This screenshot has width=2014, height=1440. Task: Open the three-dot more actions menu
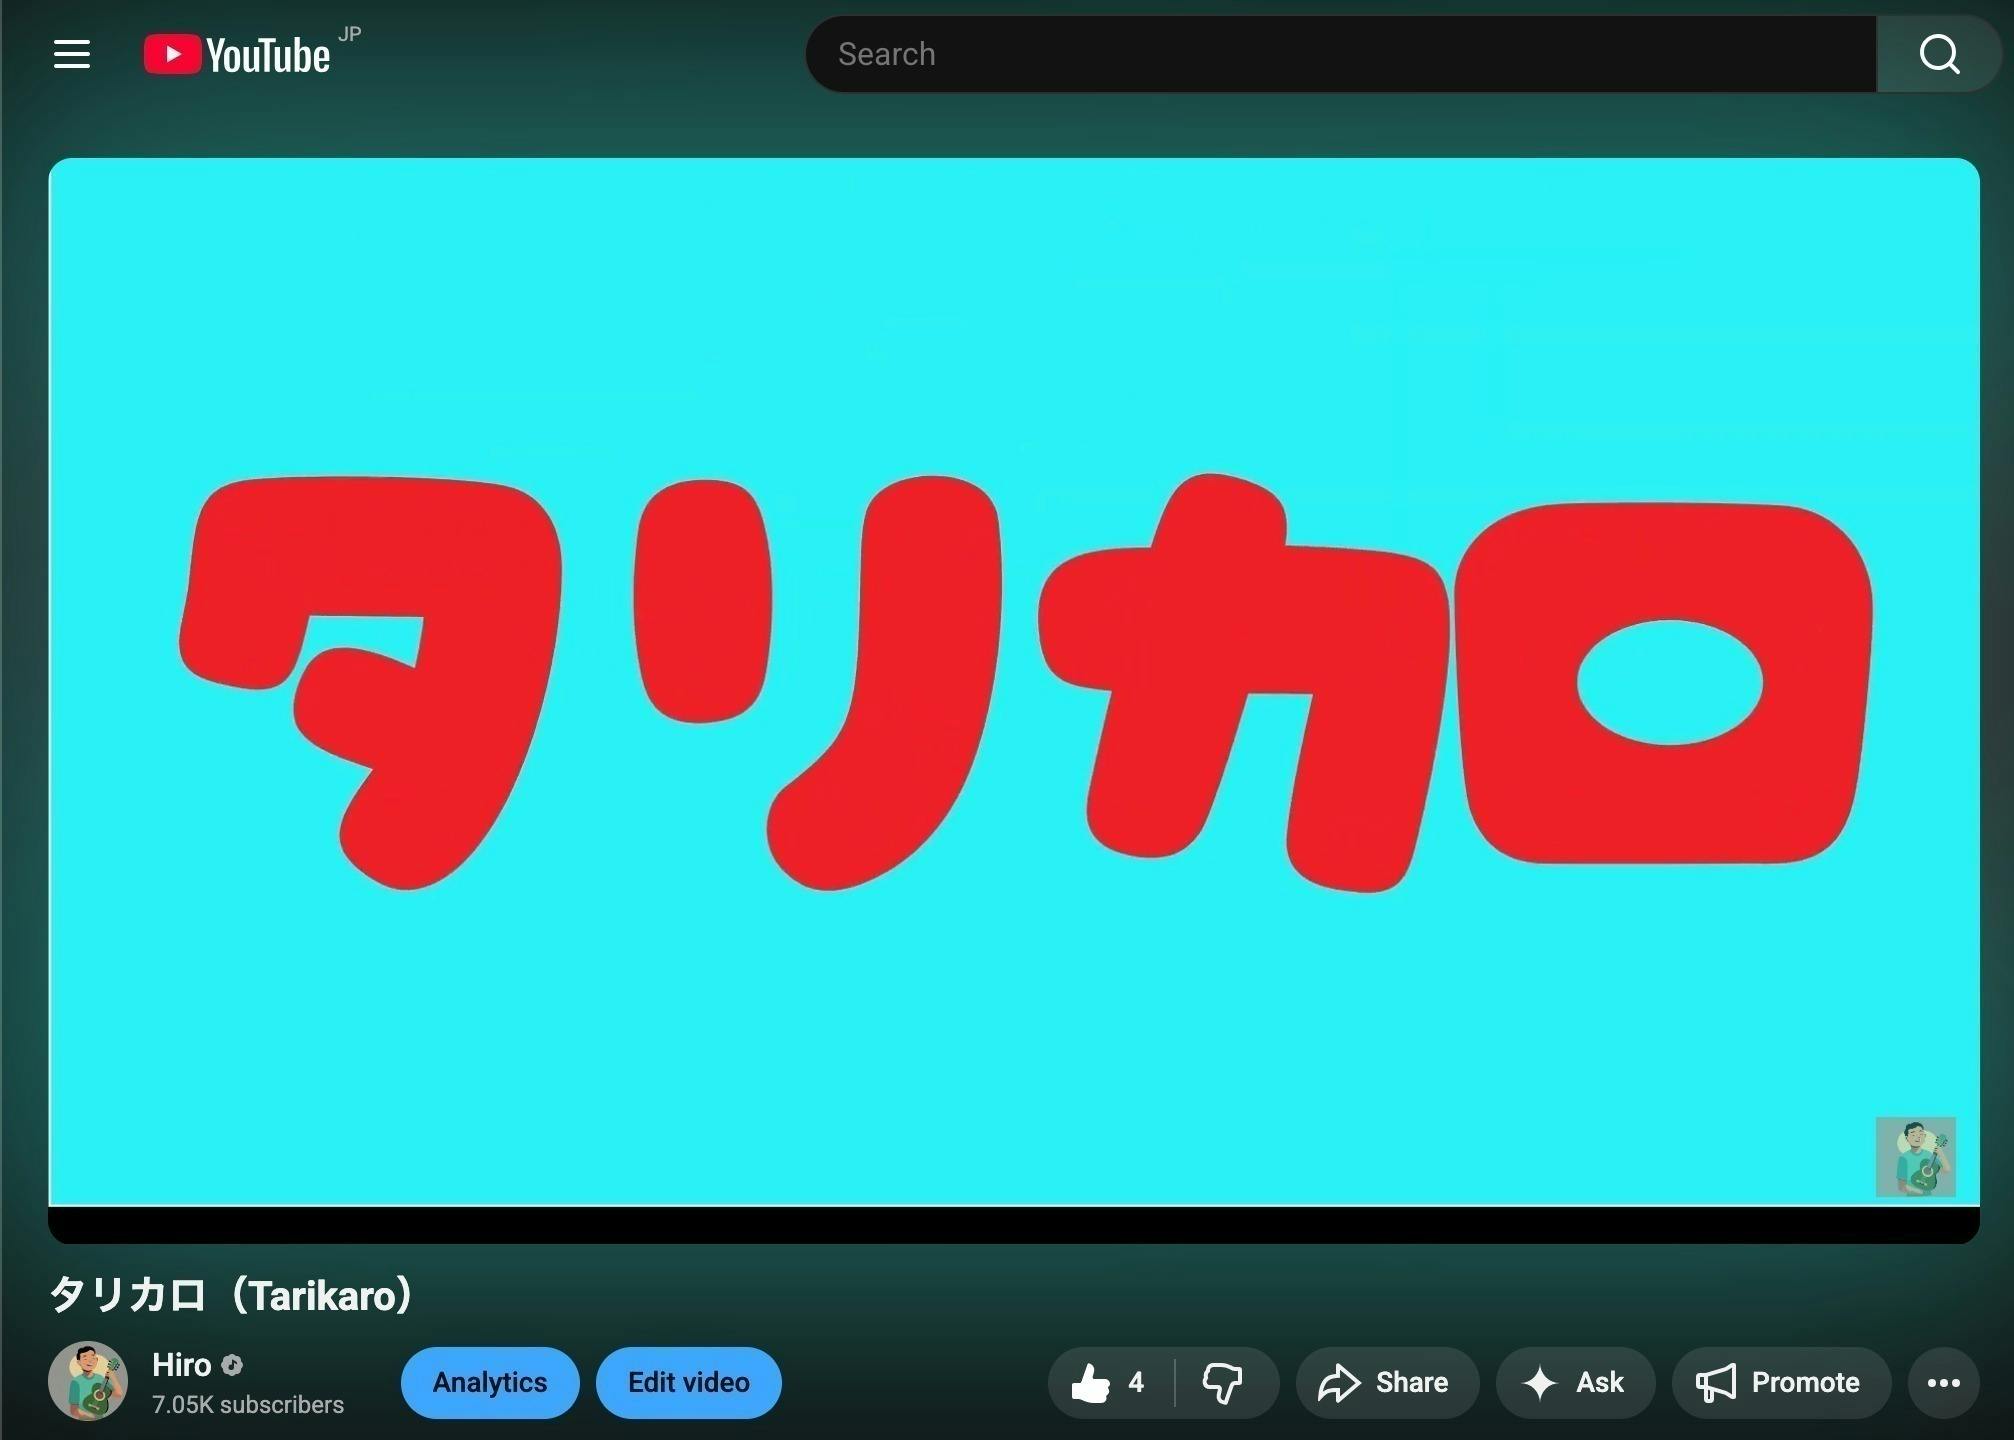1944,1382
